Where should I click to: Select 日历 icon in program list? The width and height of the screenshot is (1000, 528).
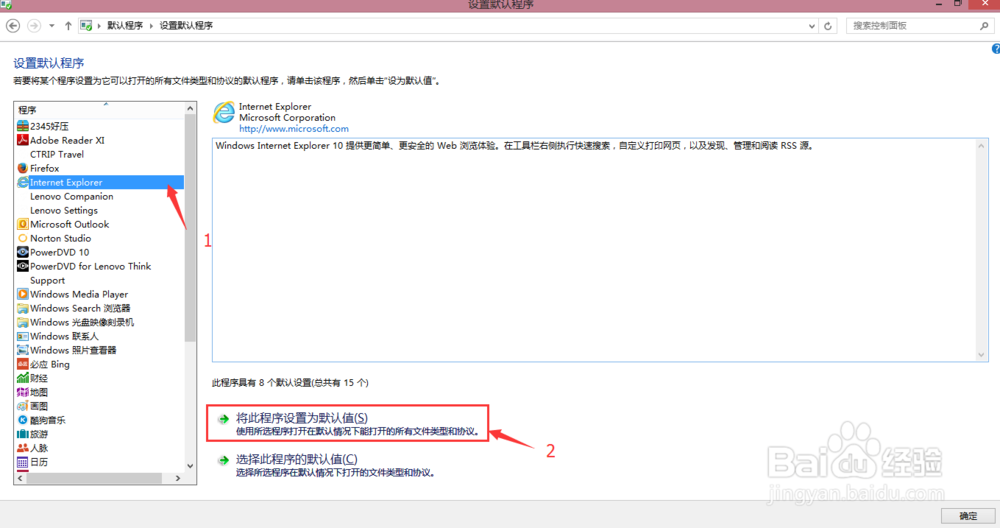click(22, 462)
